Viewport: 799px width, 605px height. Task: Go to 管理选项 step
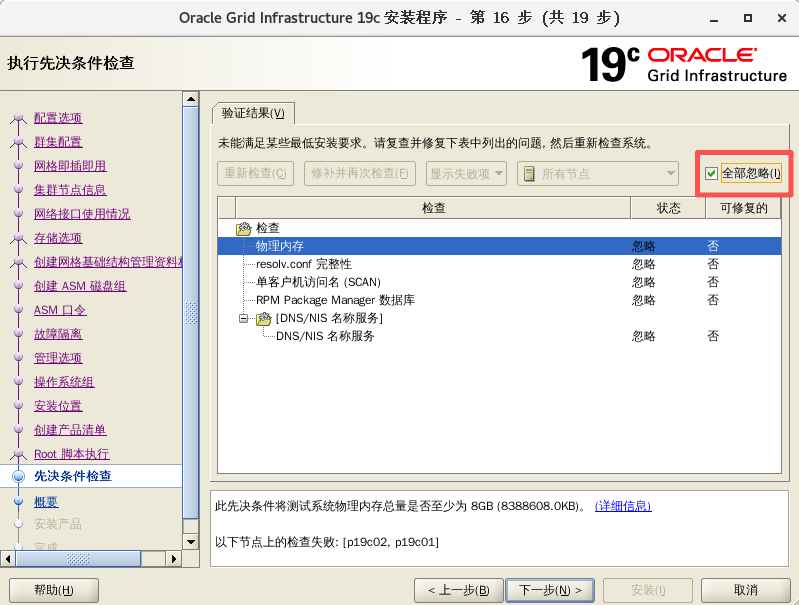(58, 358)
